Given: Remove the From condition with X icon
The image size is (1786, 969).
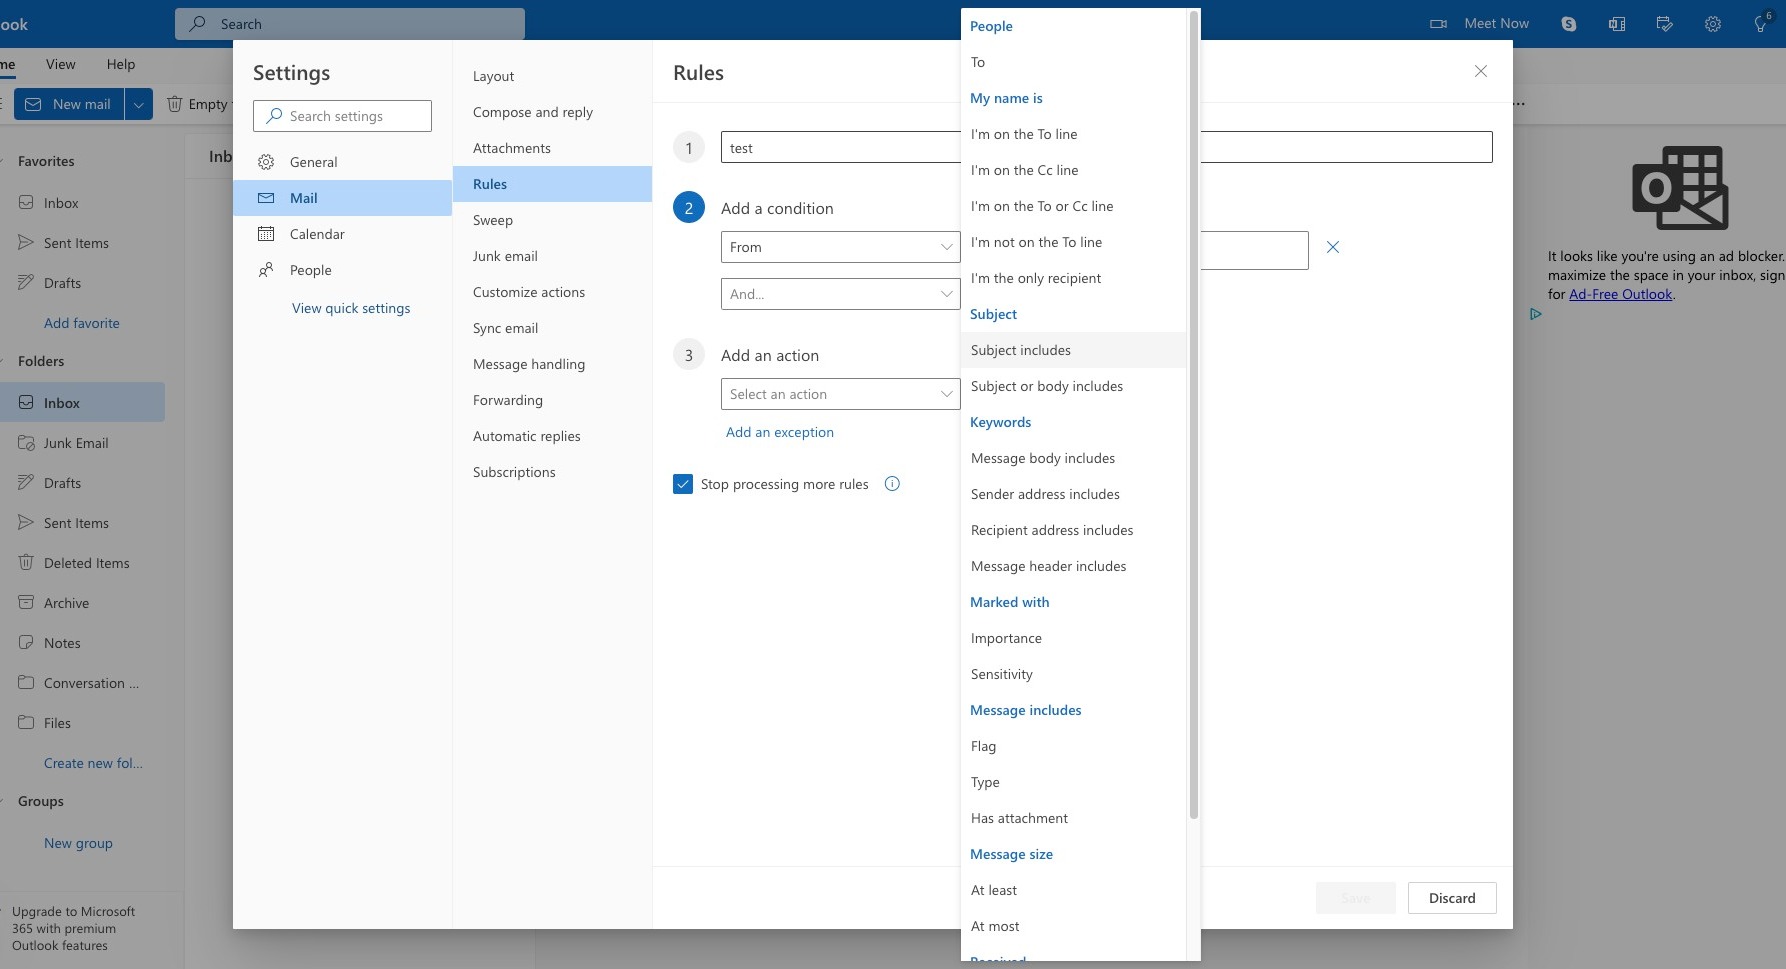Looking at the screenshot, I should pyautogui.click(x=1332, y=247).
